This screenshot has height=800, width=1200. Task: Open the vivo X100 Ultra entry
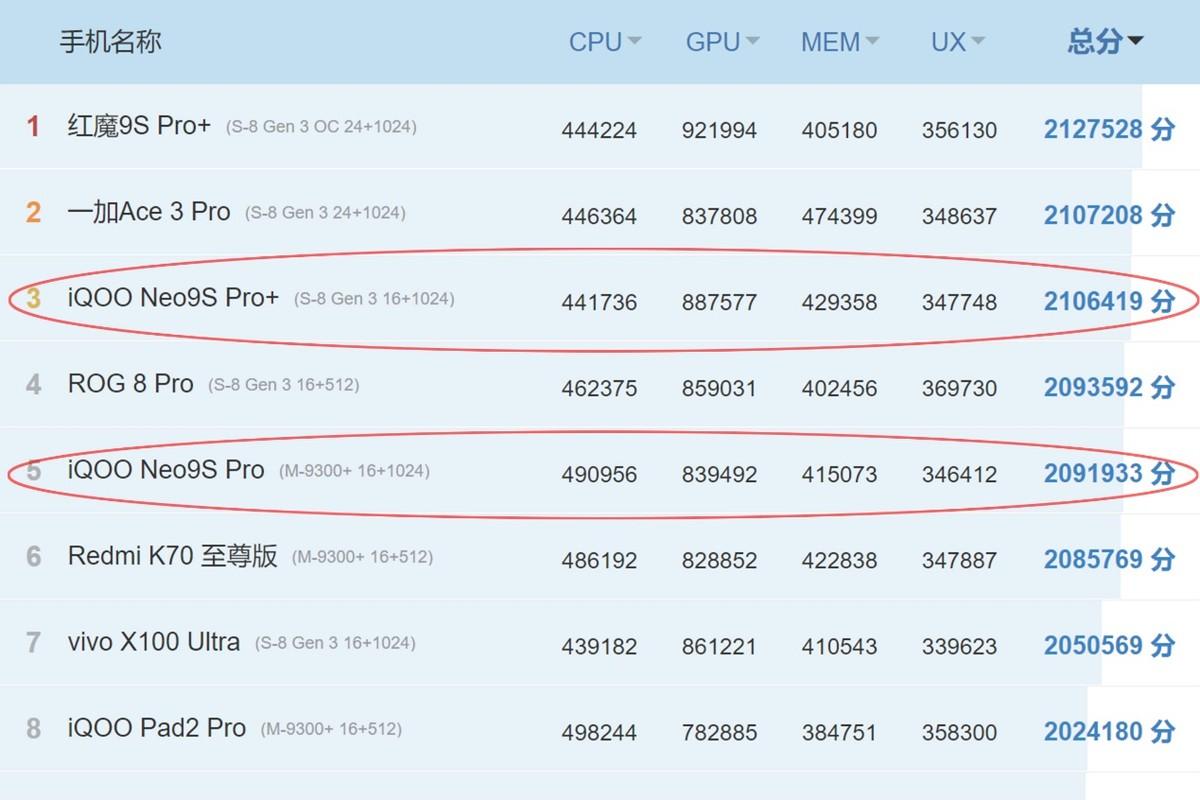click(x=153, y=642)
